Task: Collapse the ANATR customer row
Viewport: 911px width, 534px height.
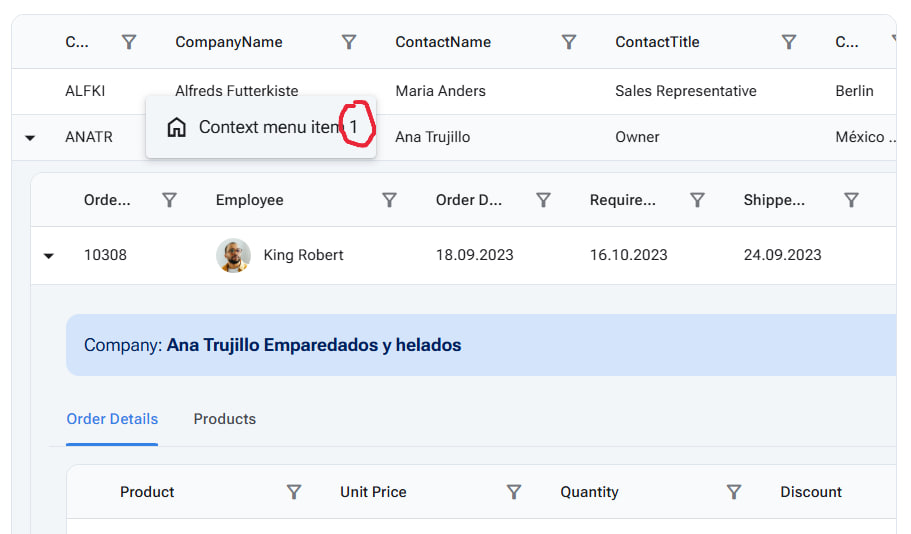Action: [30, 138]
